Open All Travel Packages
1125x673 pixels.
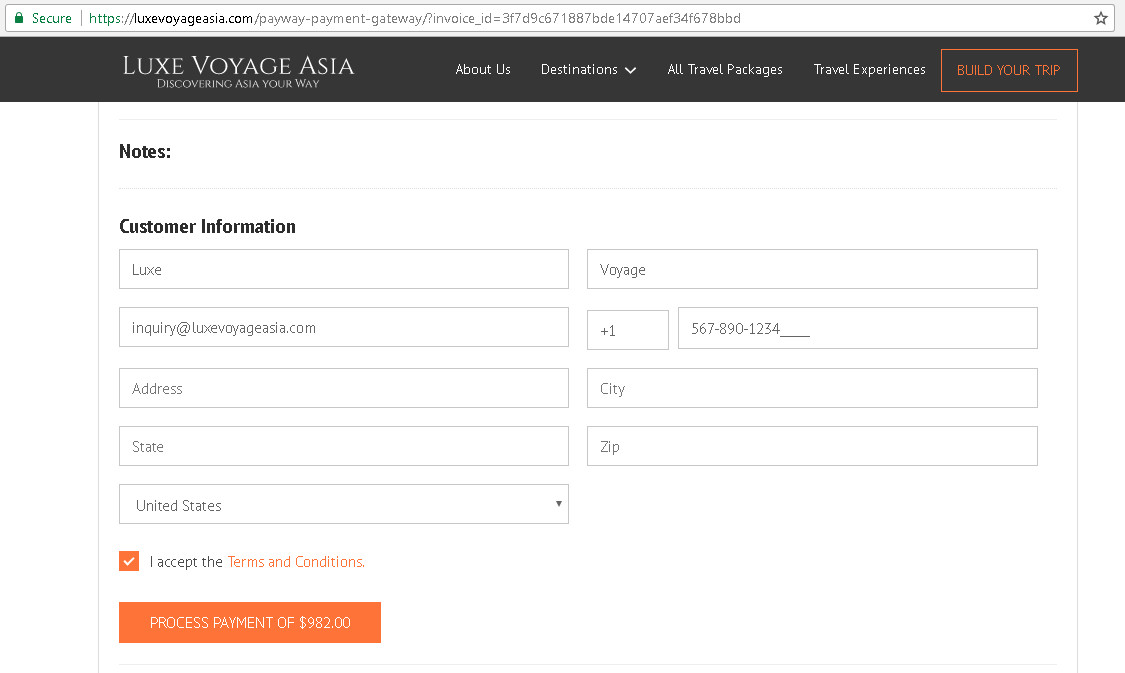pyautogui.click(x=725, y=70)
